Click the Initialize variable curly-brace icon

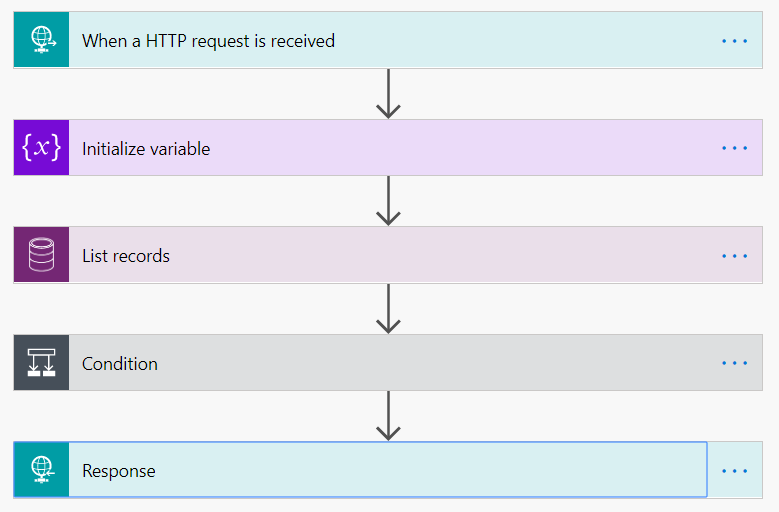point(41,147)
